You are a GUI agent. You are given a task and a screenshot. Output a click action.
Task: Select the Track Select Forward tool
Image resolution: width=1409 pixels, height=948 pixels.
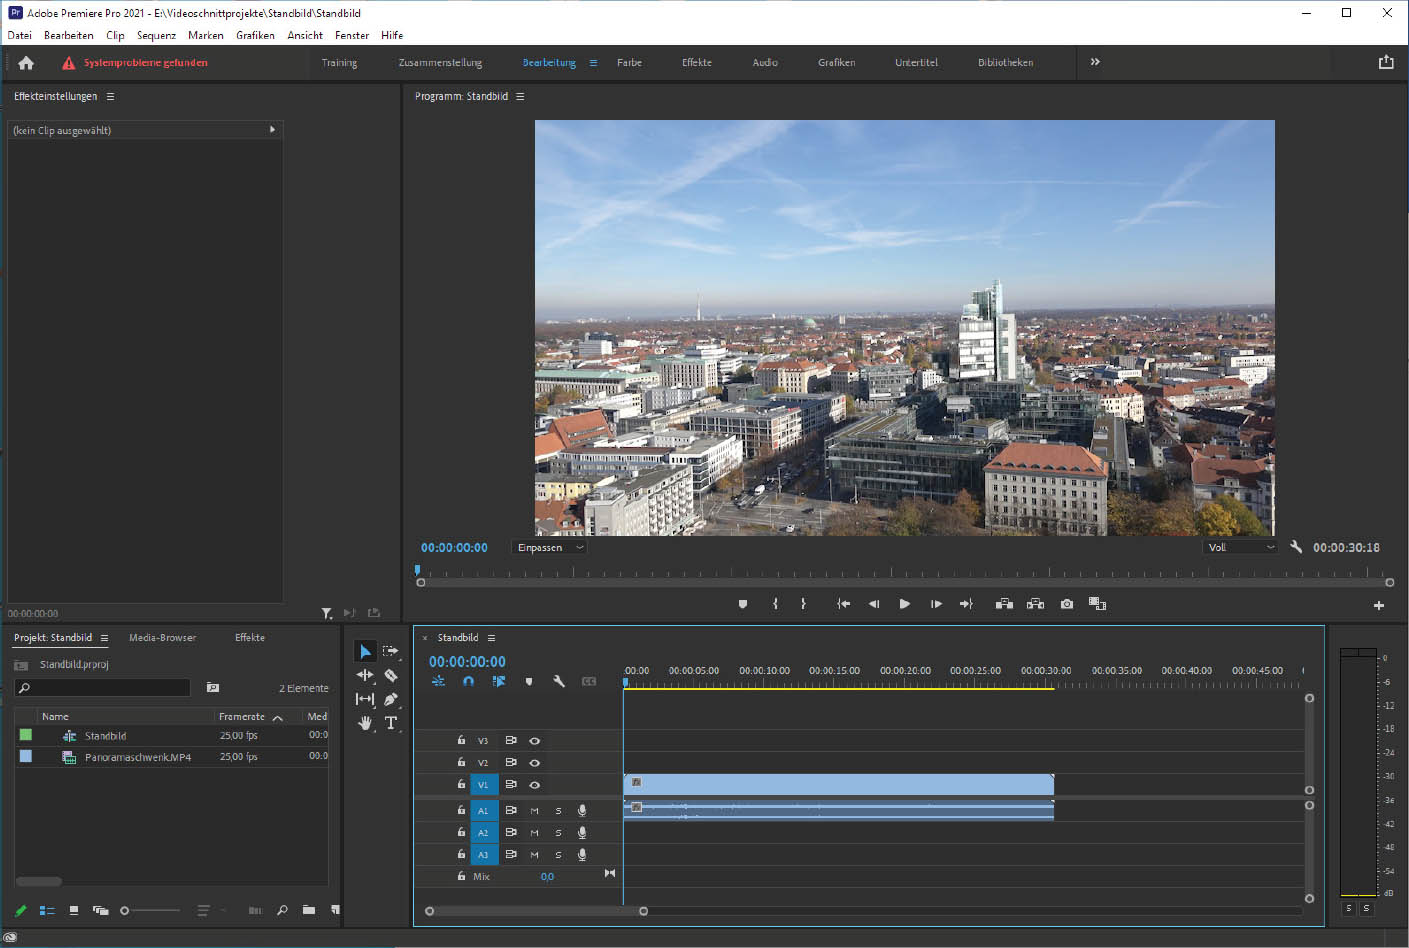point(391,651)
